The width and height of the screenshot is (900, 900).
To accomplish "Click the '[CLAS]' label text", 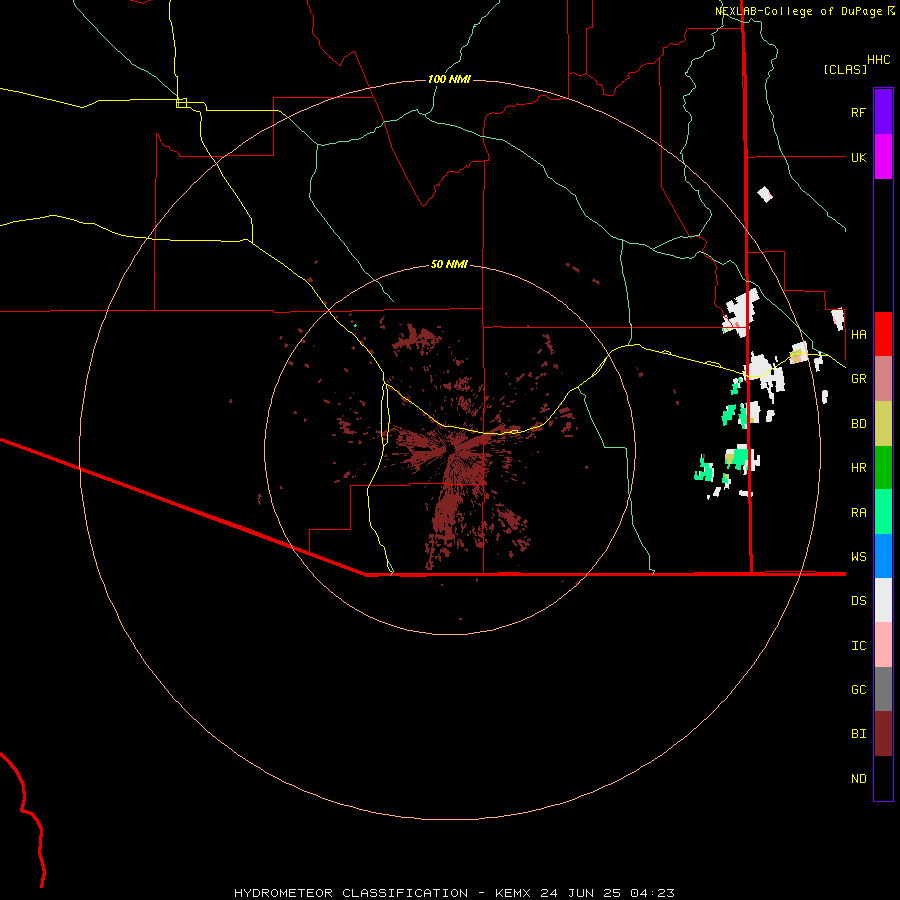I will pyautogui.click(x=845, y=69).
